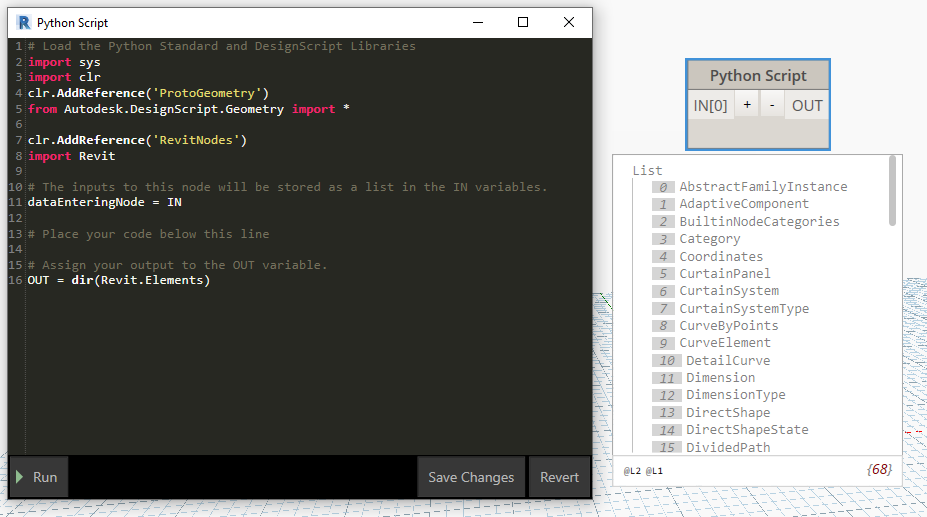Click Save Changes button
The image size is (927, 517).
471,477
